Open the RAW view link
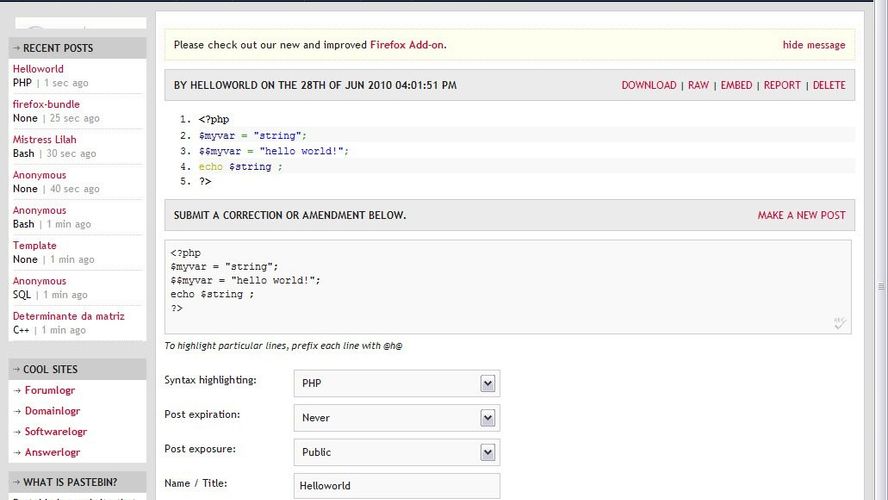The image size is (888, 500). pos(698,85)
